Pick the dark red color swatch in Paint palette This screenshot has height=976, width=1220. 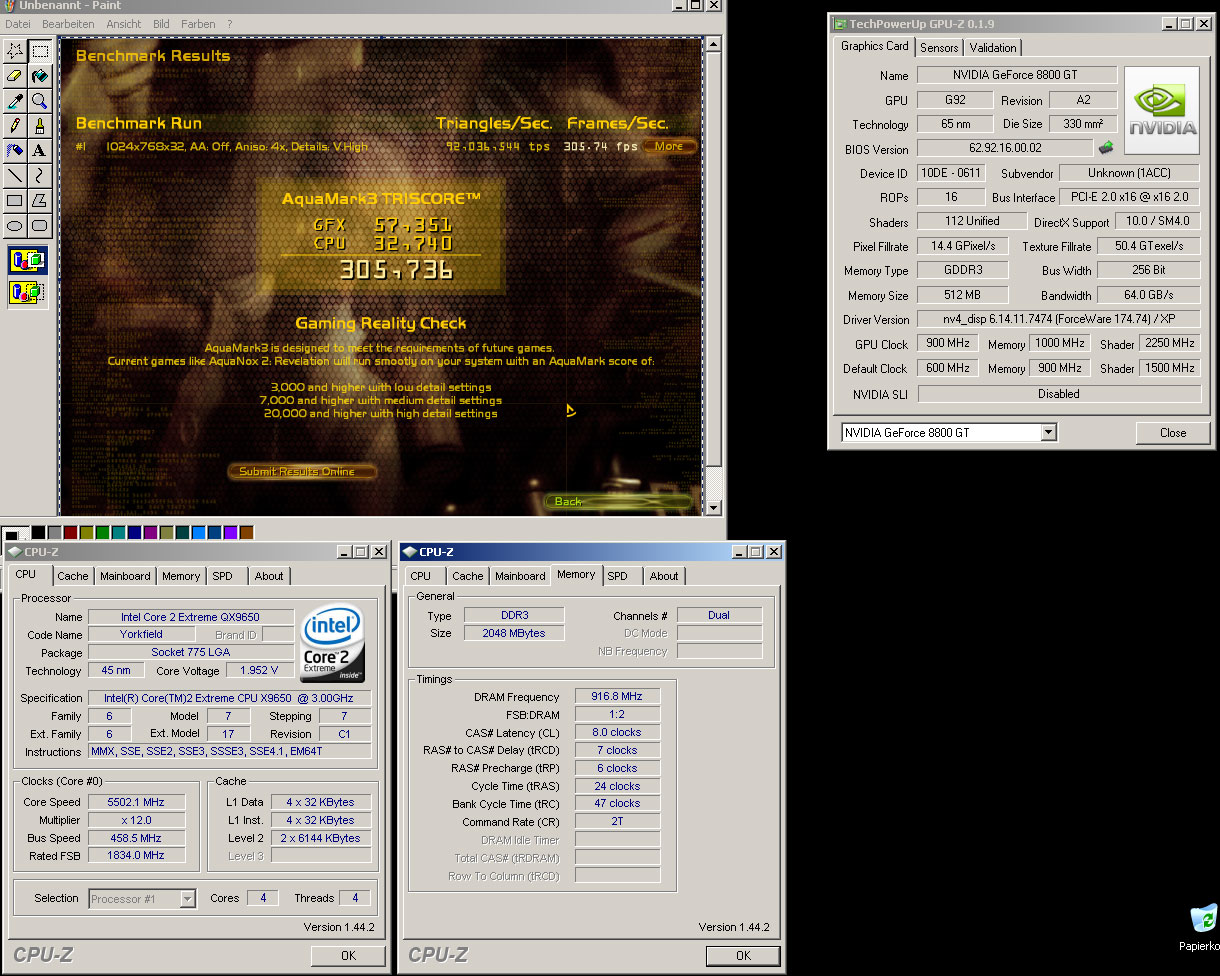click(x=70, y=533)
